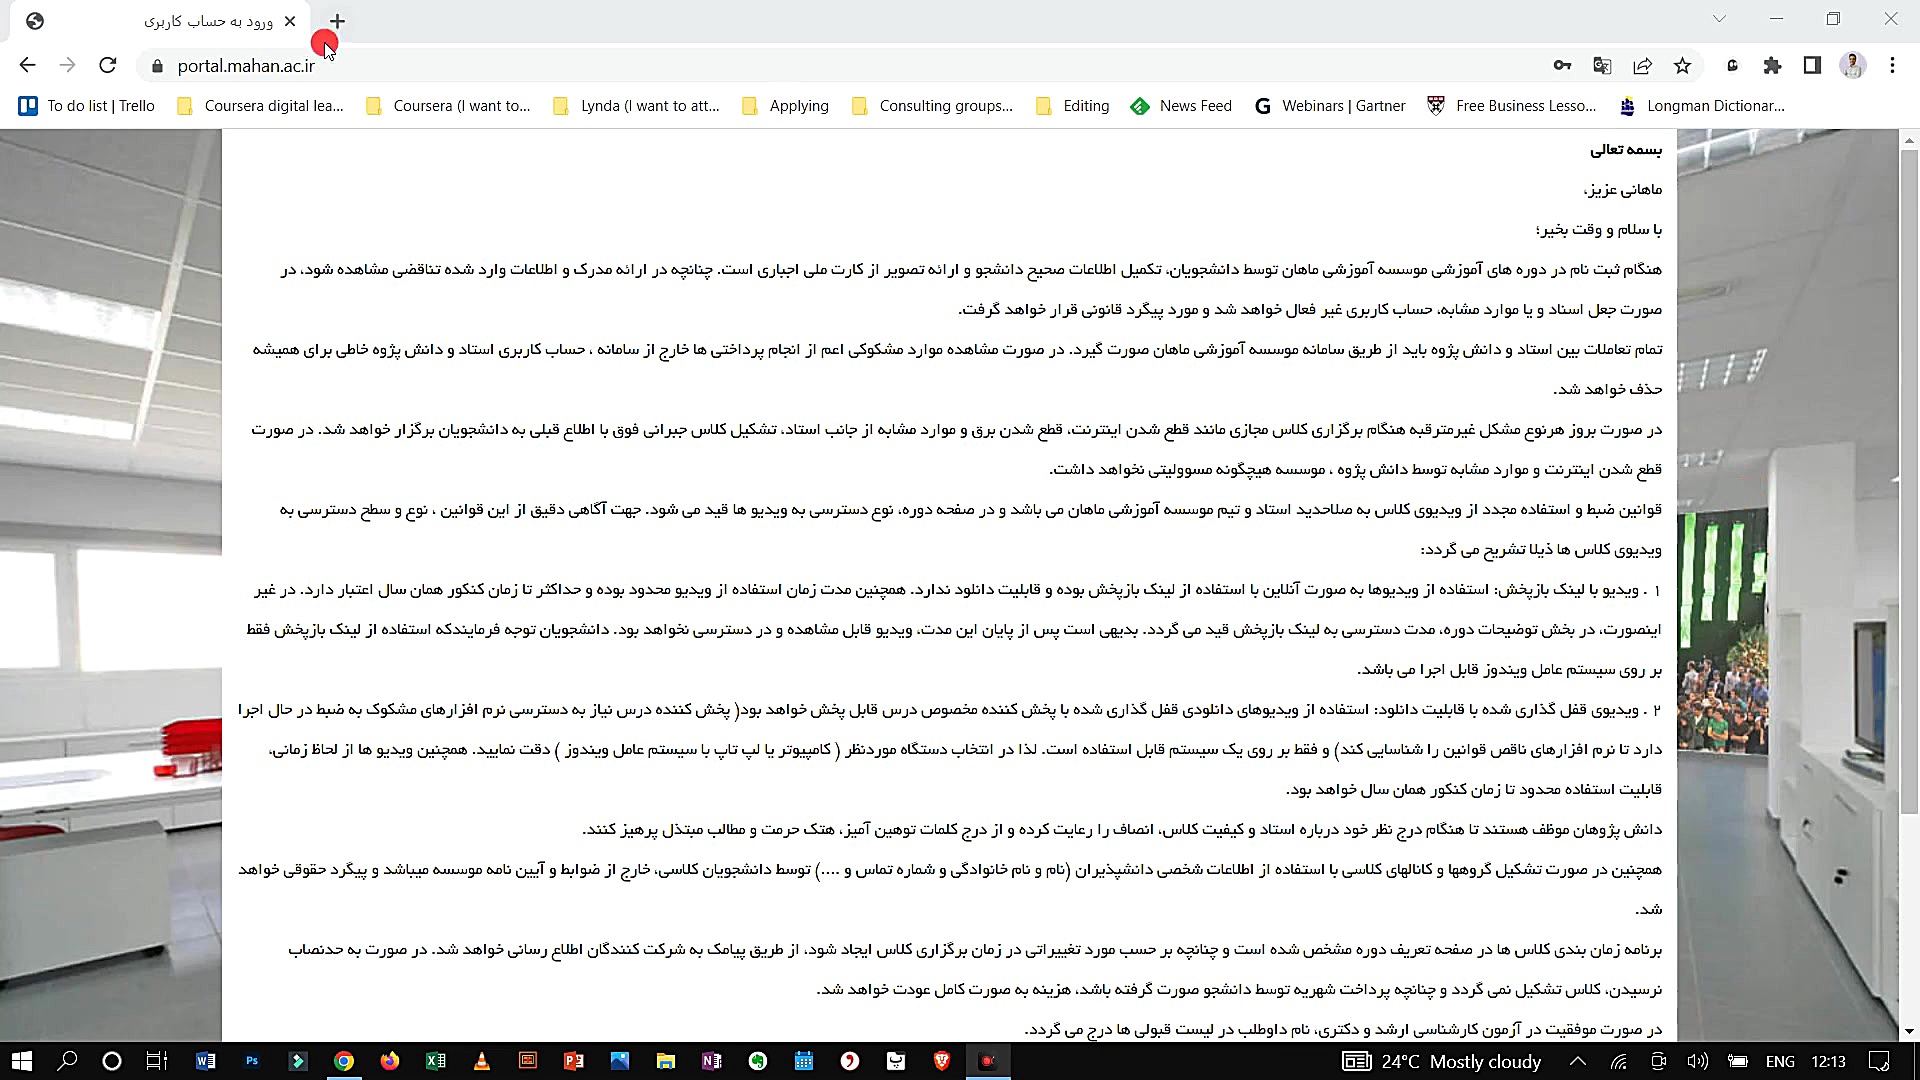Open the browser Extensions puzzle icon

point(1772,65)
